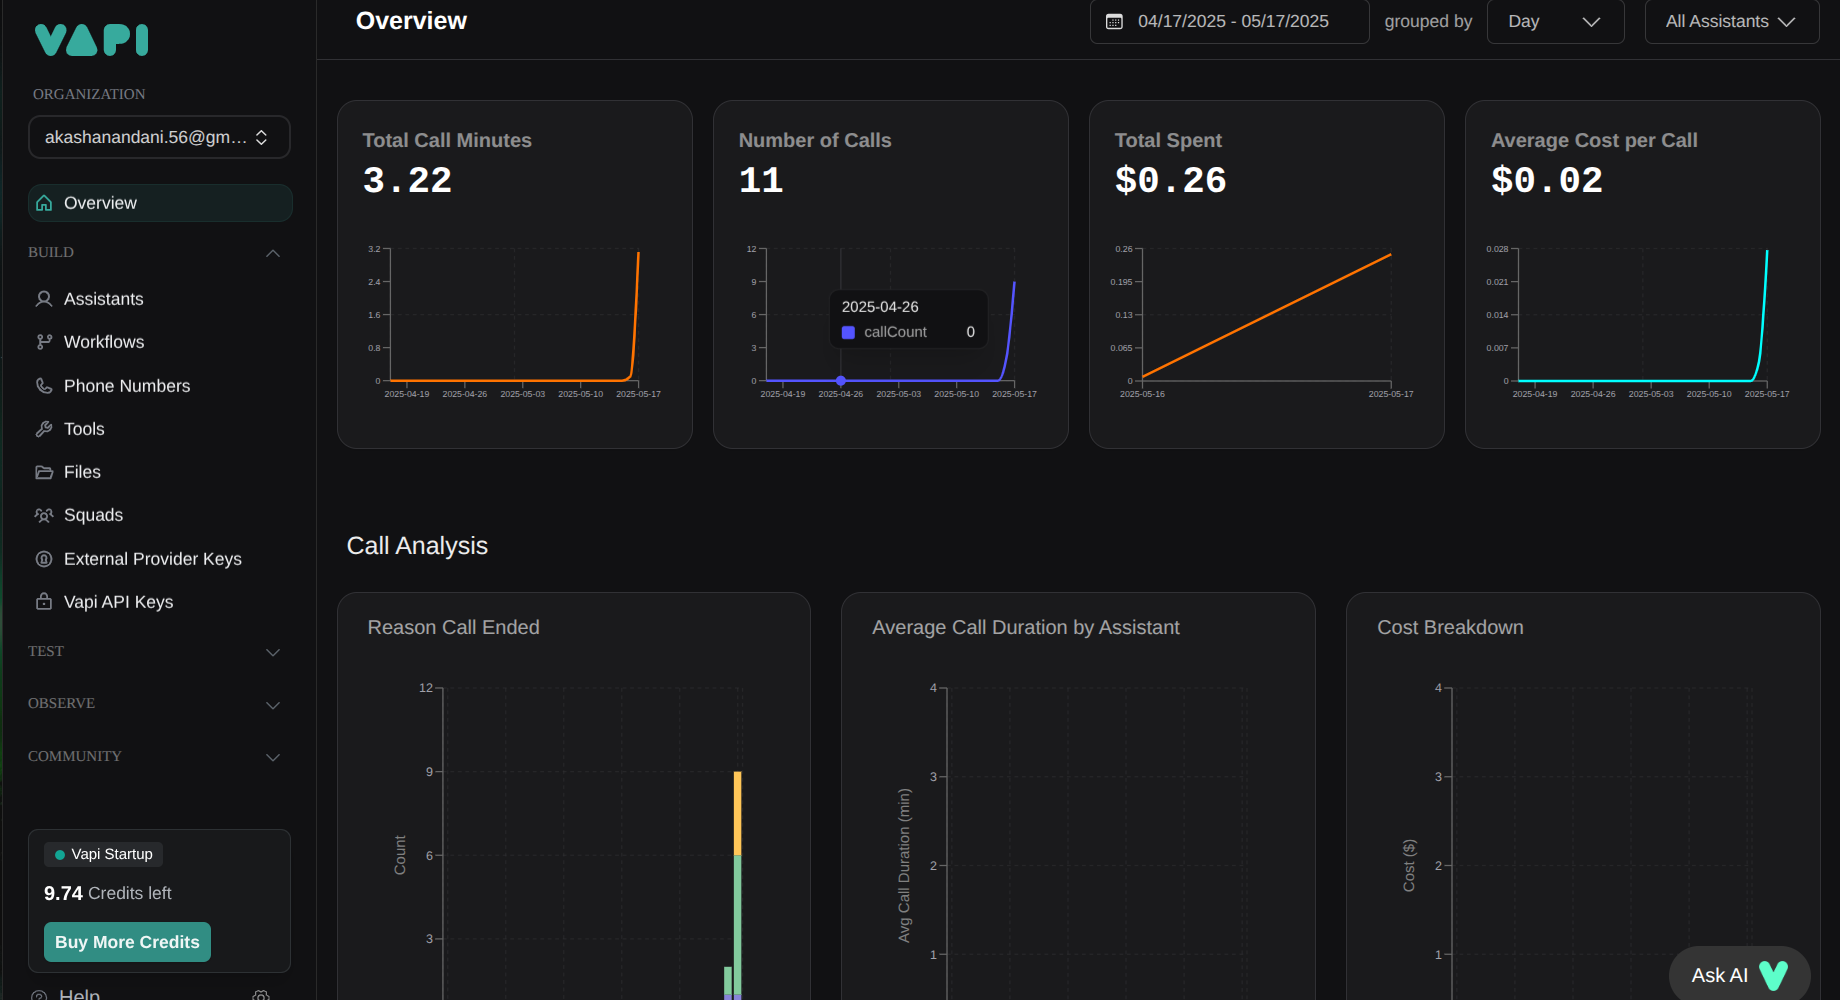
Task: Click the Workflows branch icon
Action: pos(44,342)
